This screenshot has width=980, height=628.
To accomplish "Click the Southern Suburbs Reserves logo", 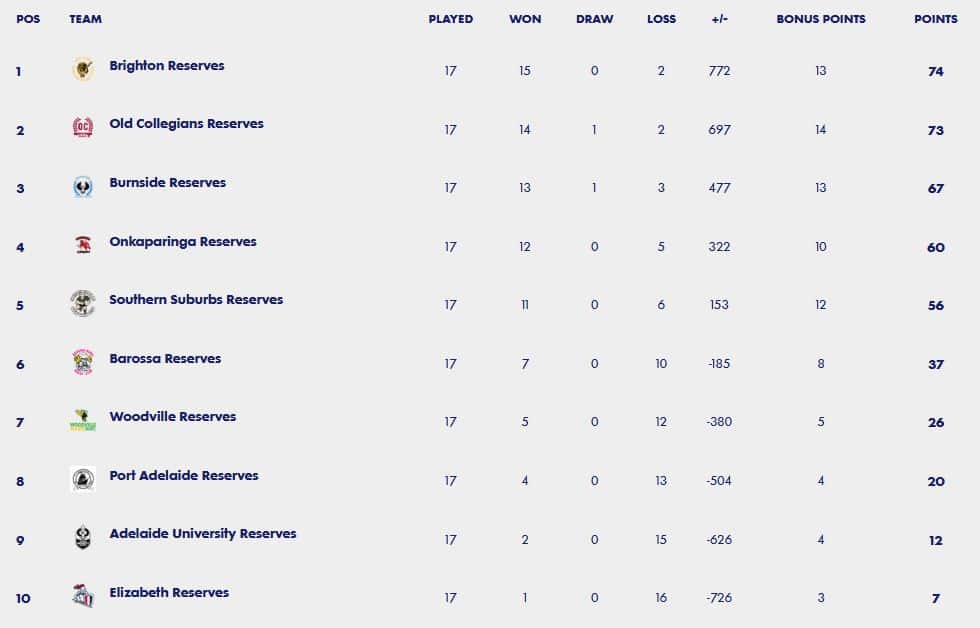I will (82, 303).
